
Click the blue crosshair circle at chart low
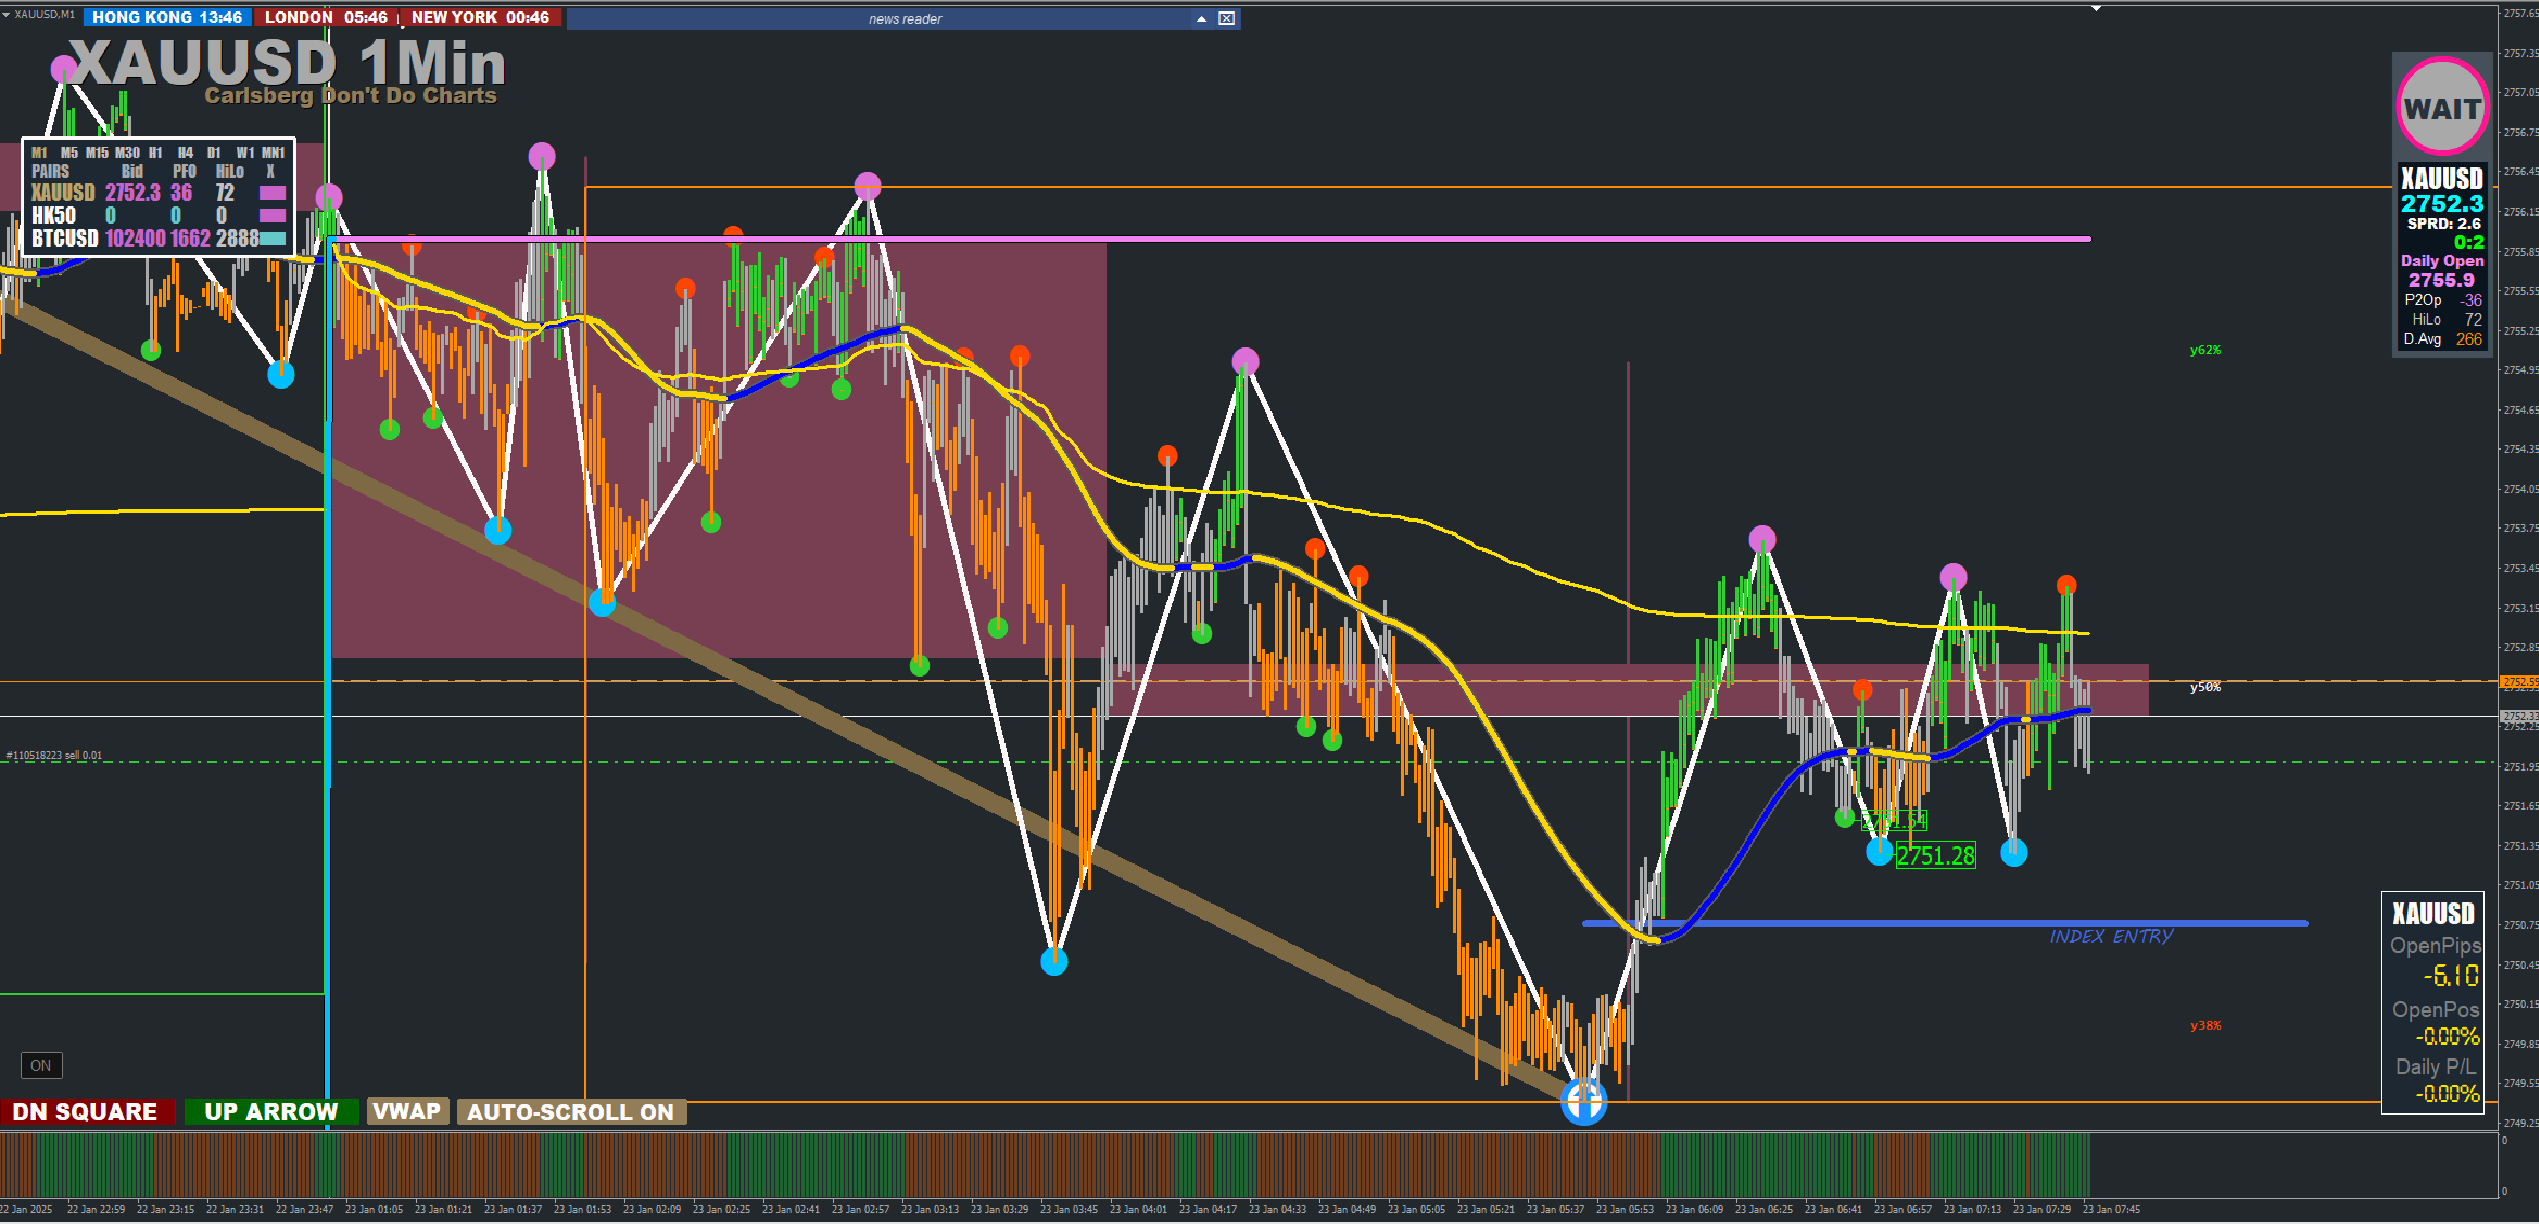click(x=1584, y=1102)
